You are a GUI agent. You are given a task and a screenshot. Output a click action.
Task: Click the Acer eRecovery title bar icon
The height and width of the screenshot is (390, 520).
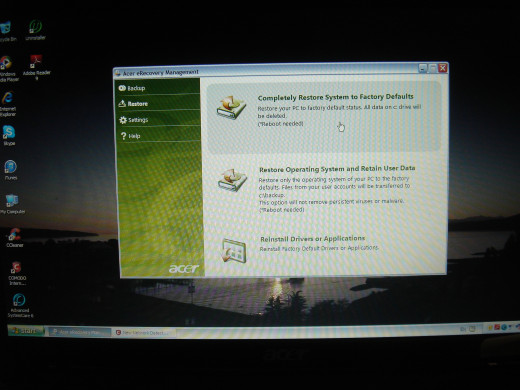pyautogui.click(x=117, y=73)
